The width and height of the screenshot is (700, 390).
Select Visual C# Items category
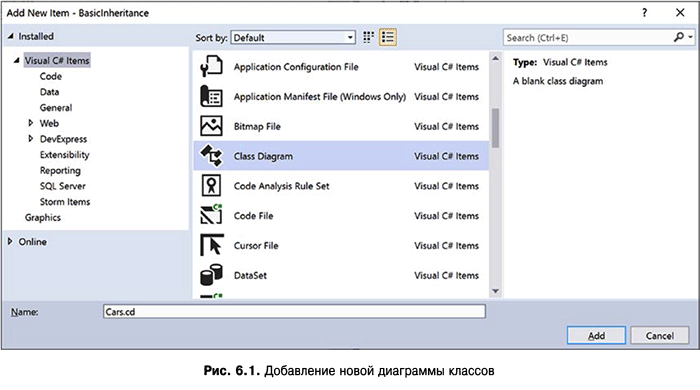[x=57, y=60]
